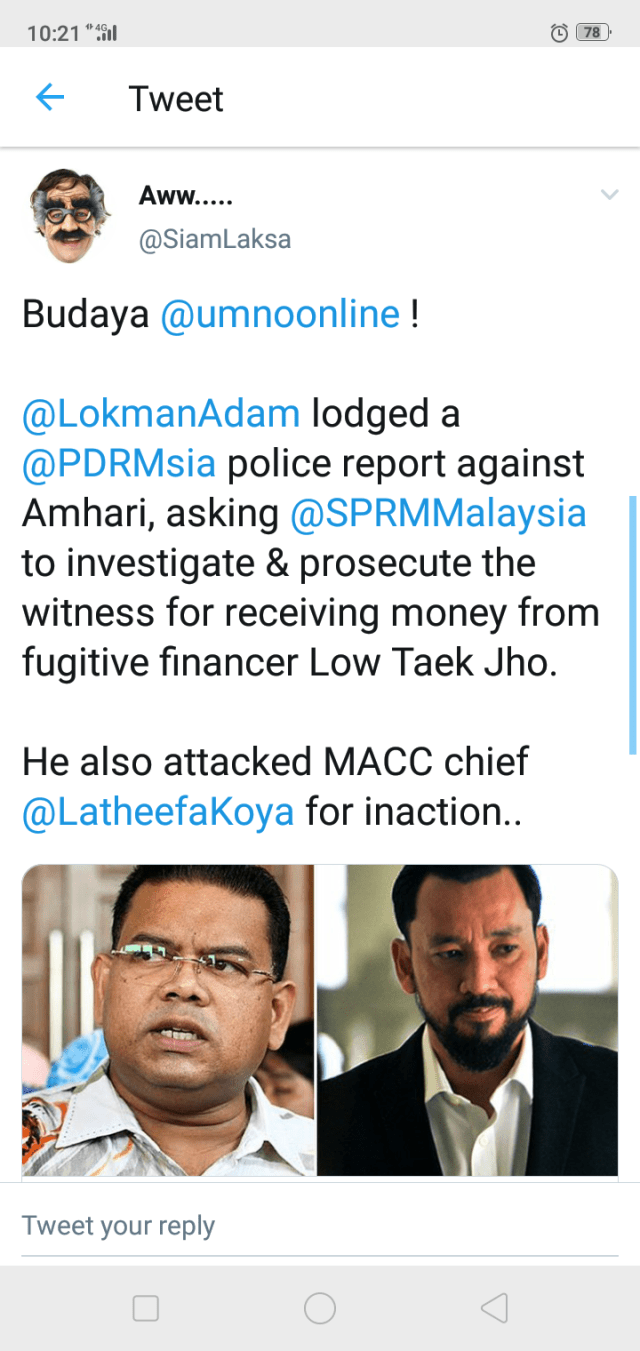
Task: Type in the Tweet your reply field
Action: [320, 1226]
